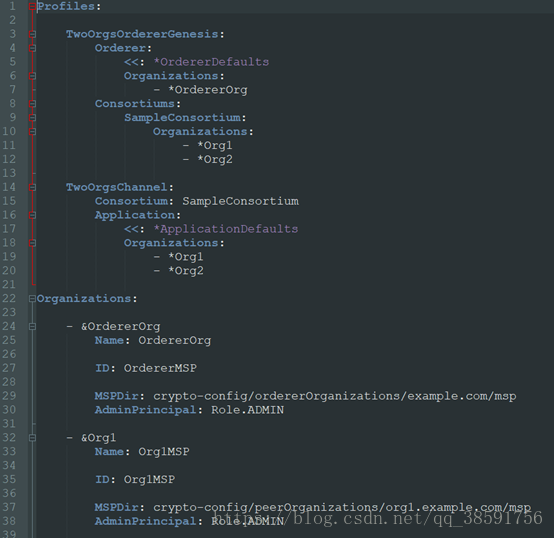Click the SampleConsortium value on line 15
This screenshot has height=538, width=554.
click(x=240, y=201)
